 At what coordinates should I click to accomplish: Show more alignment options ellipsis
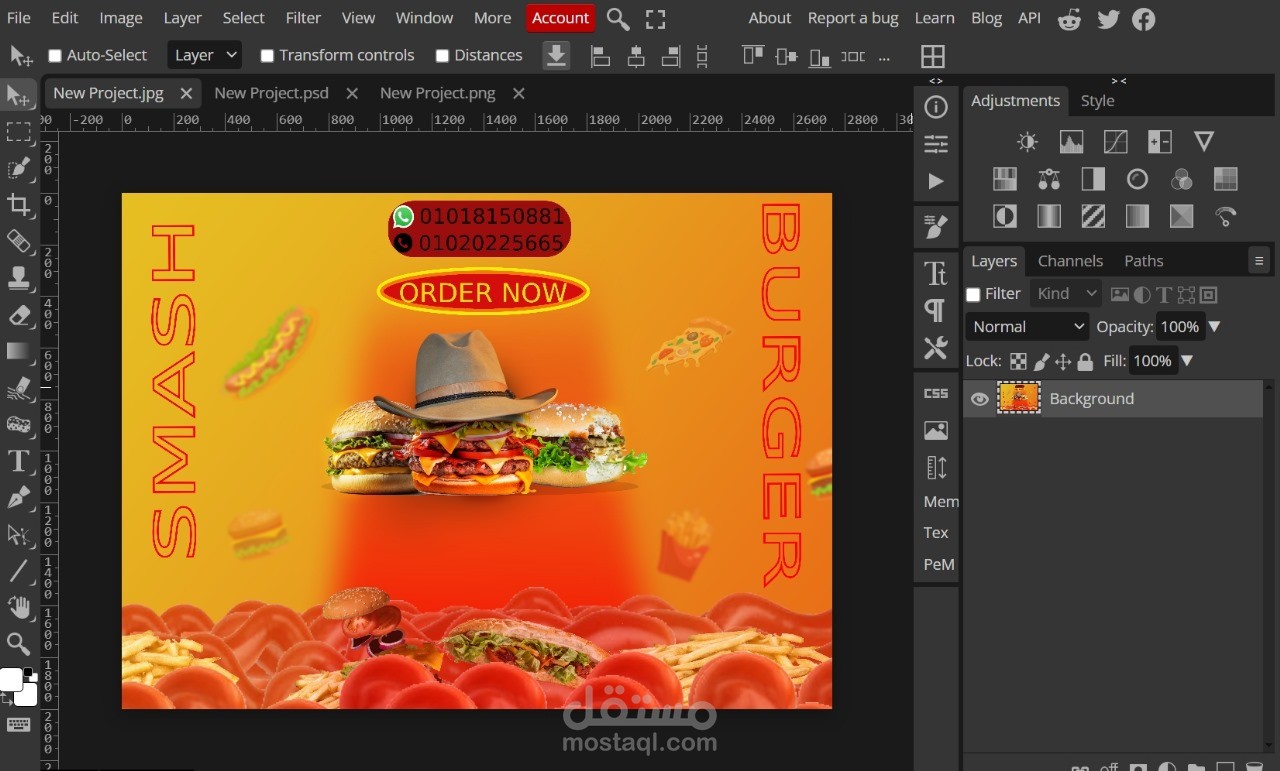pos(884,57)
